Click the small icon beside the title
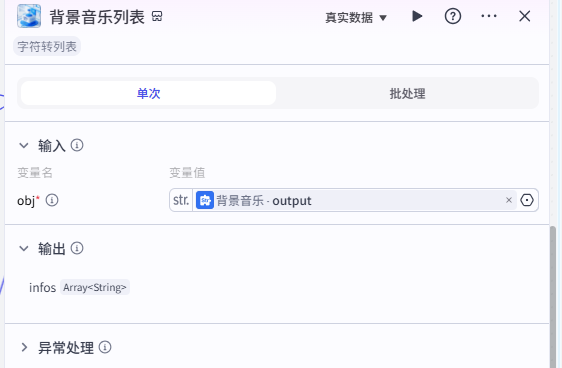This screenshot has height=368, width=562. tap(157, 16)
